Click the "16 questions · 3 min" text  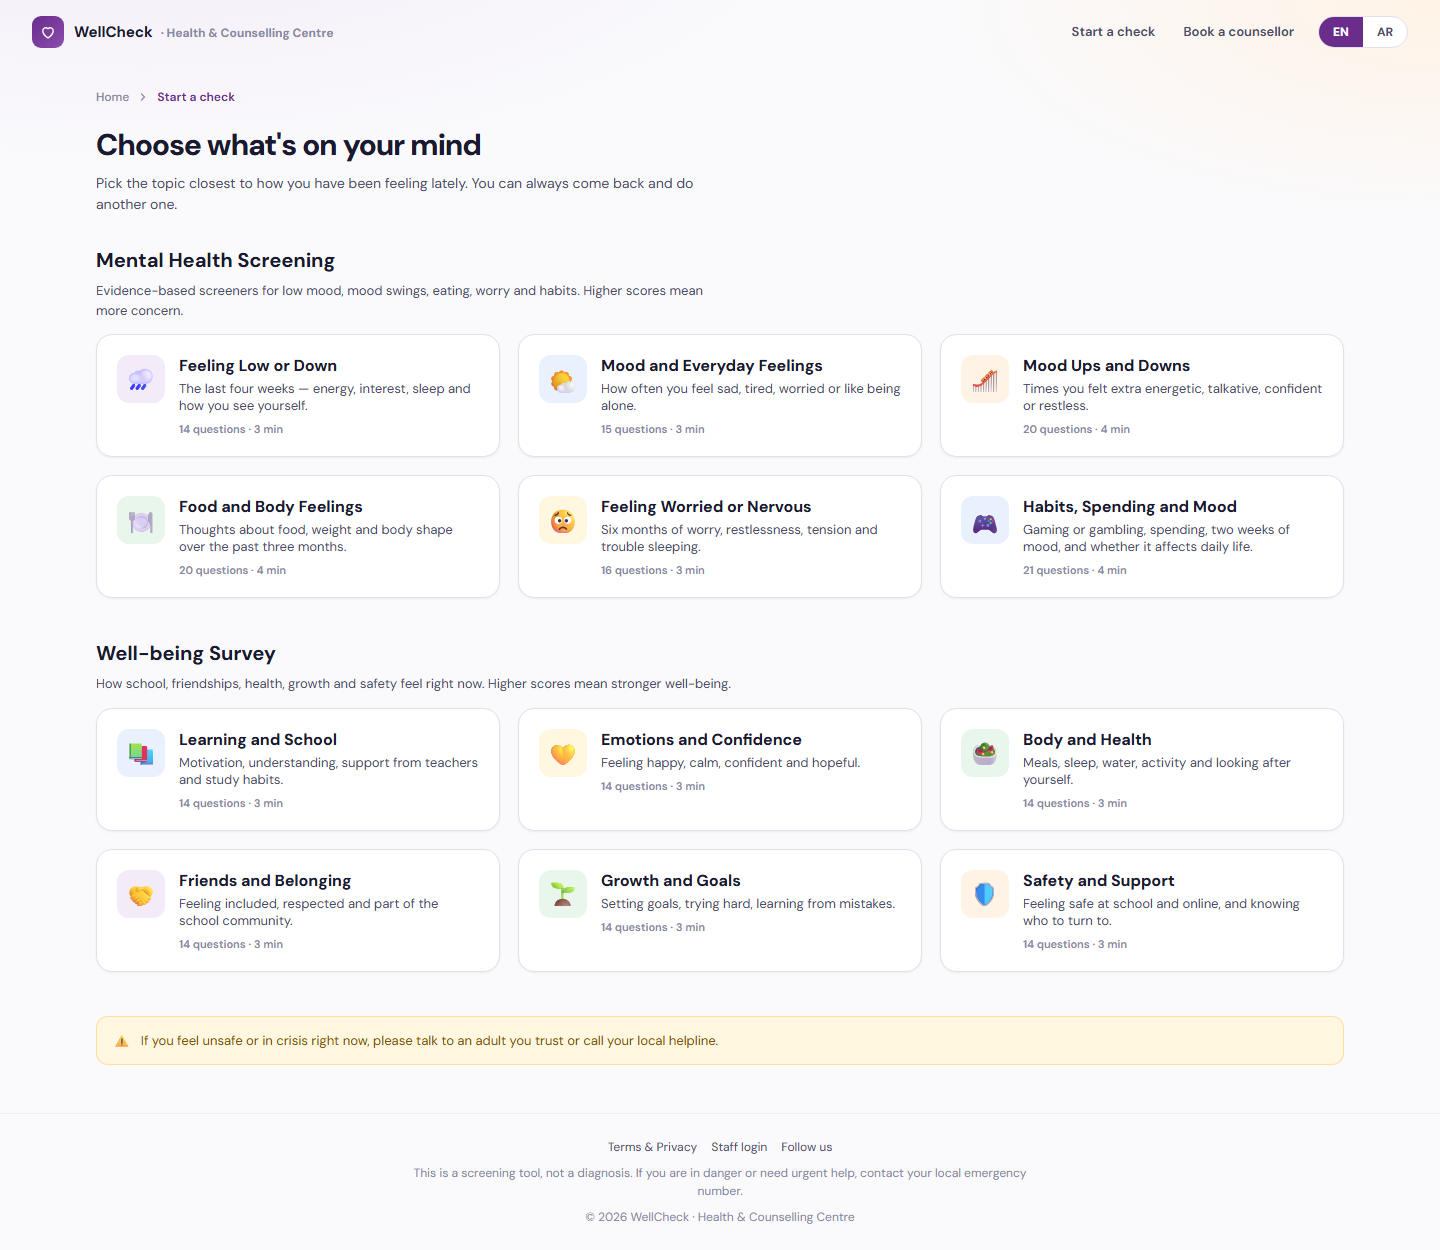click(653, 570)
